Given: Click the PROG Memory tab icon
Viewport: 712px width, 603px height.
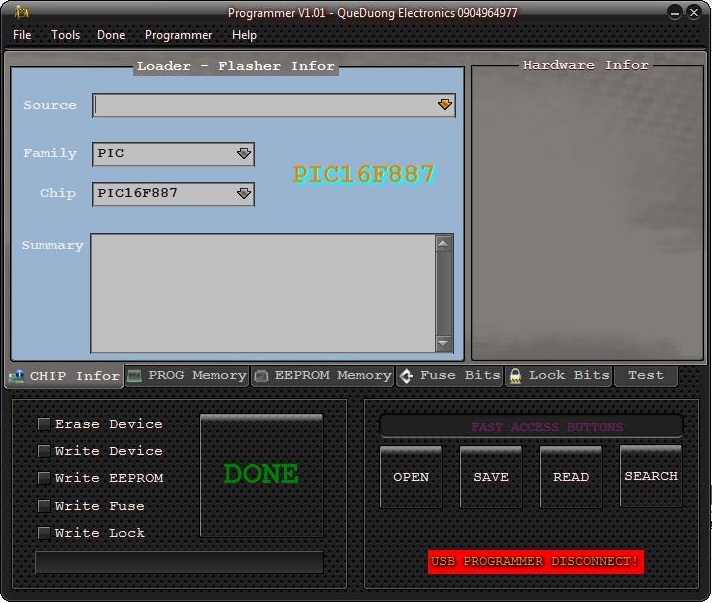Looking at the screenshot, I should click(x=134, y=376).
